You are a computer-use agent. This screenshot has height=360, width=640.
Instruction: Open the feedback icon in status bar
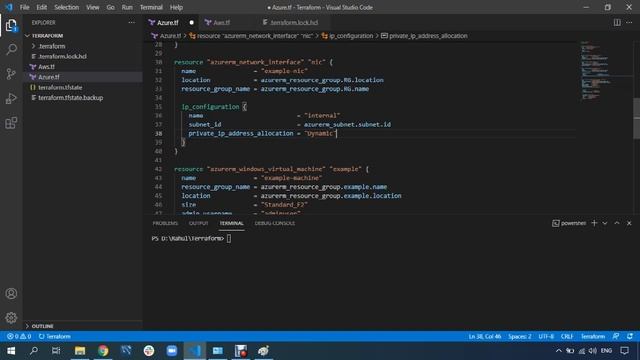click(616, 336)
